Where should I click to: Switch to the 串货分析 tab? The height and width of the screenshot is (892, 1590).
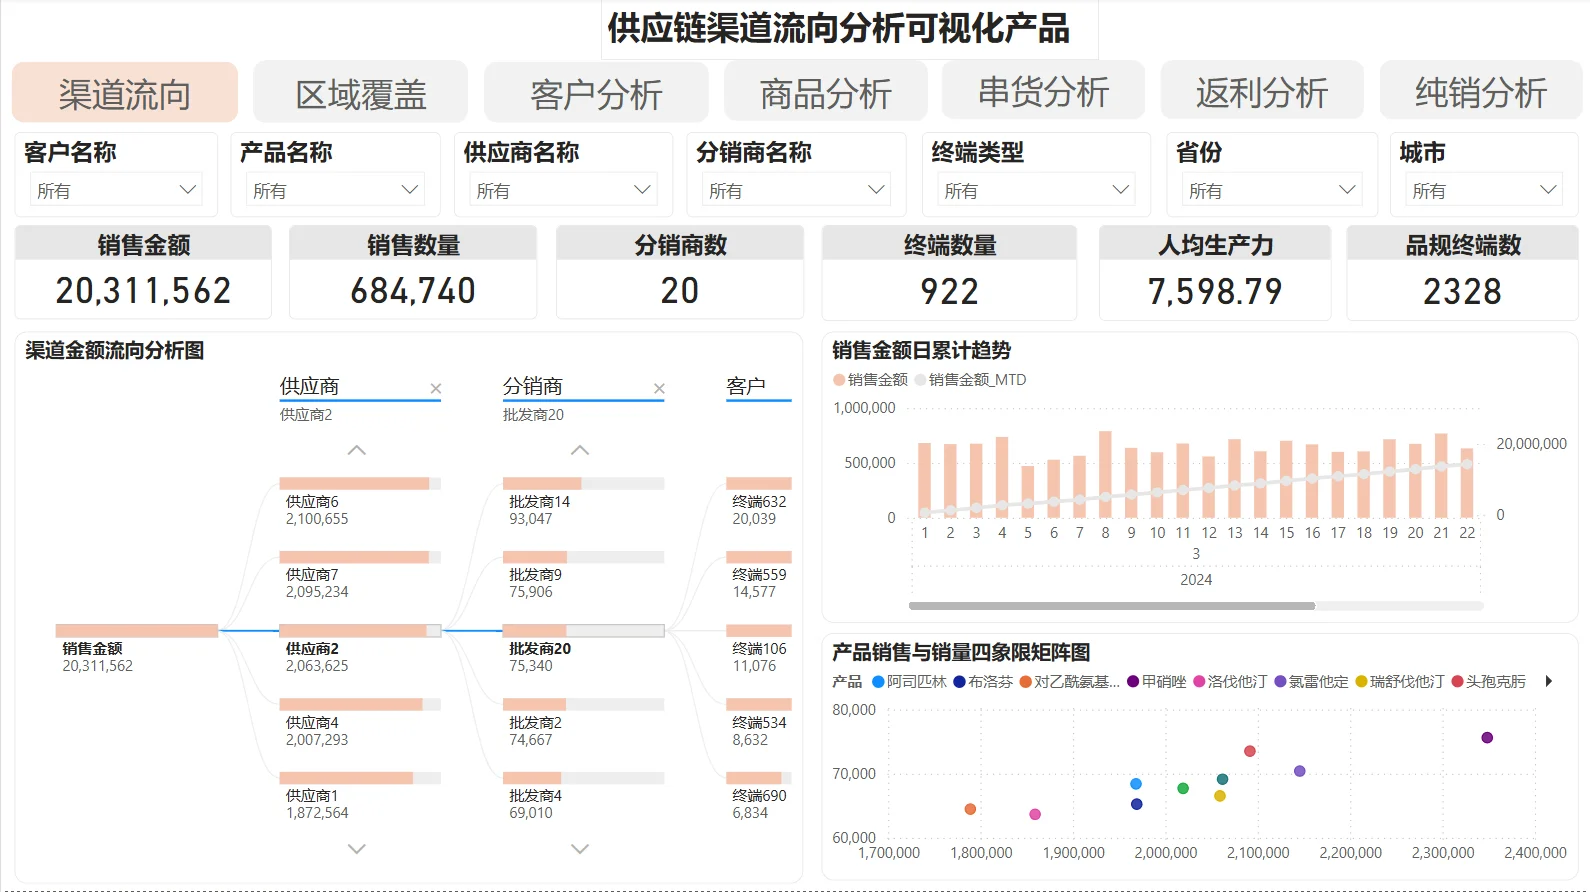pyautogui.click(x=1043, y=91)
